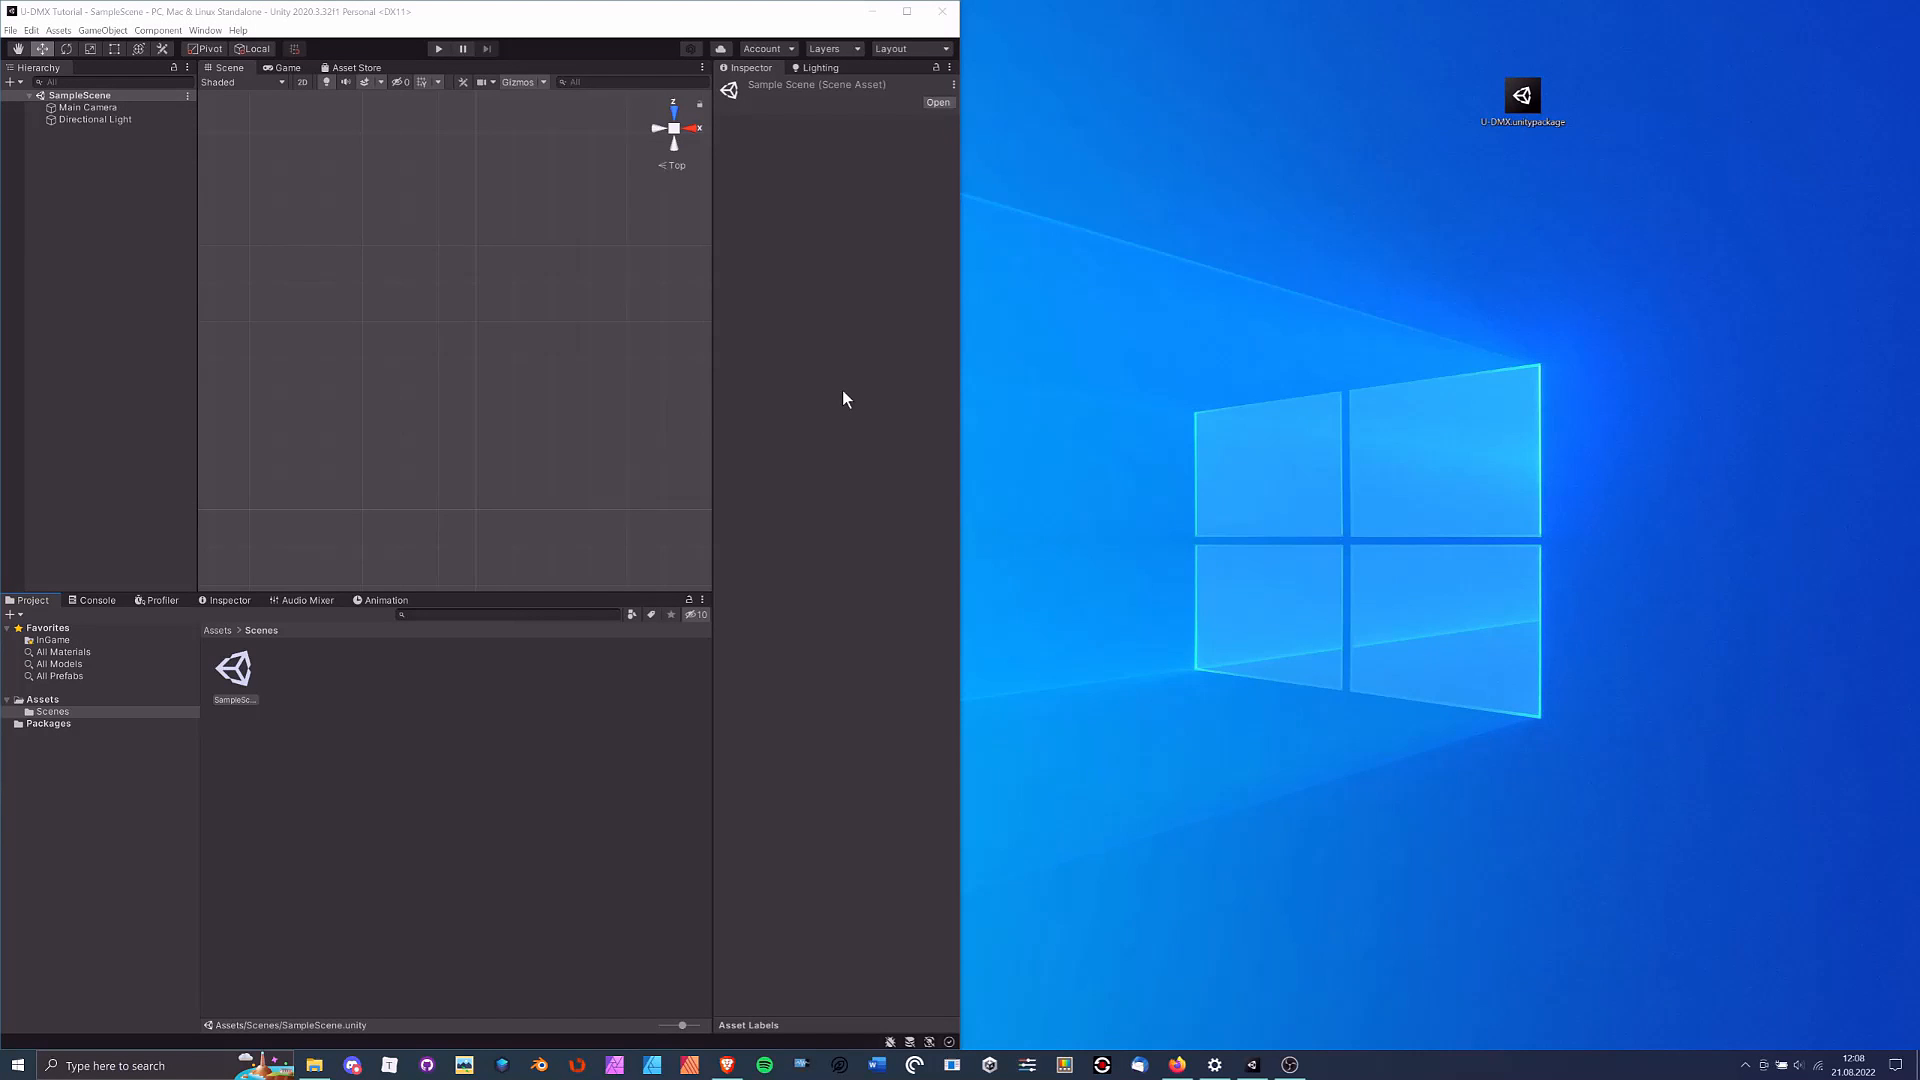
Task: Toggle scene grid visibility button
Action: coord(422,82)
